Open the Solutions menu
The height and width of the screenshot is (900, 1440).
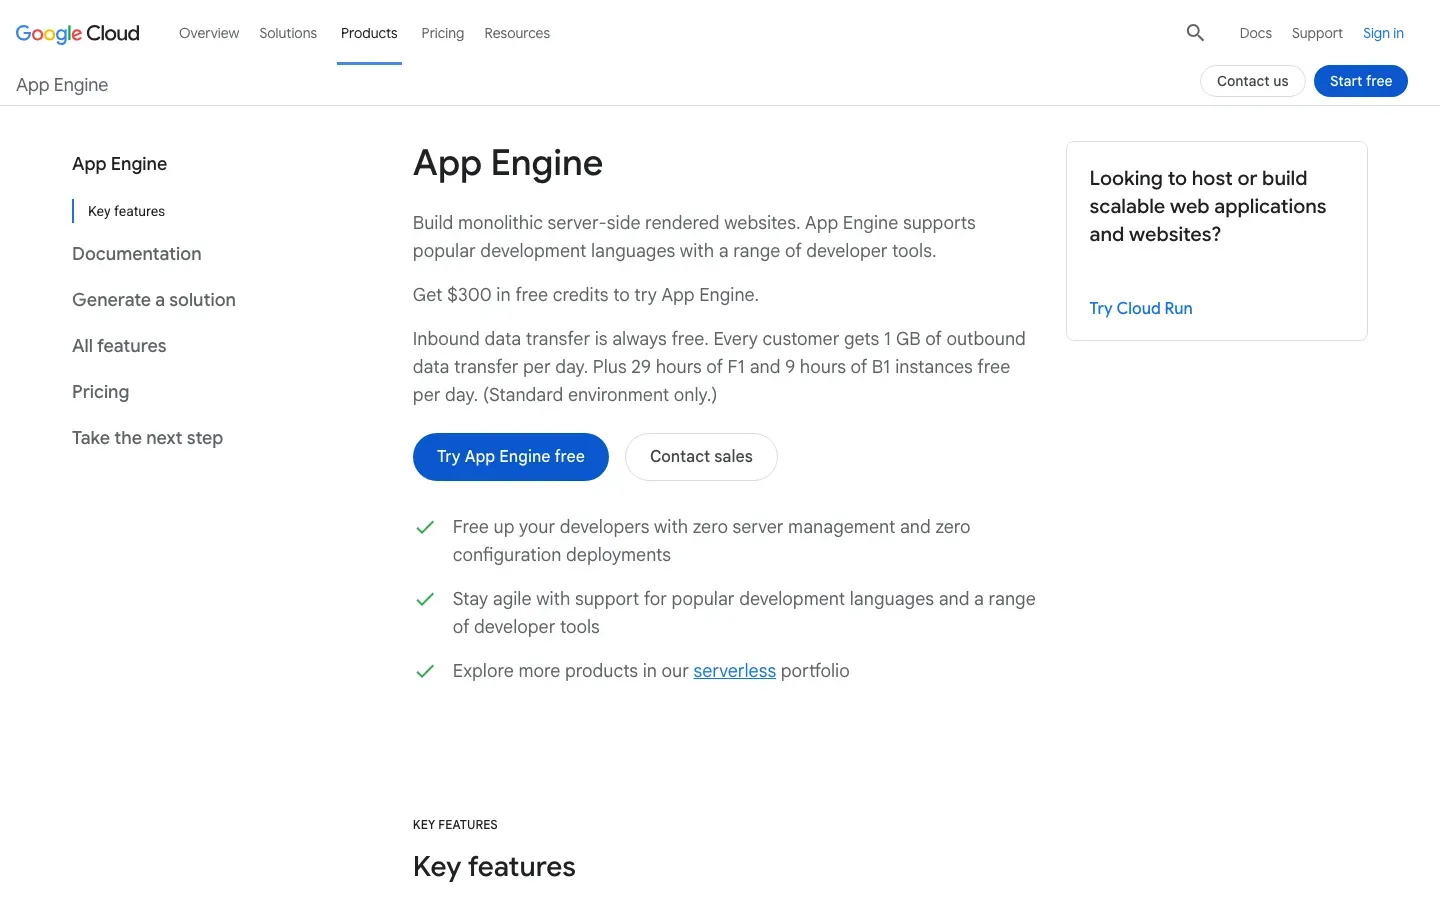coord(288,33)
